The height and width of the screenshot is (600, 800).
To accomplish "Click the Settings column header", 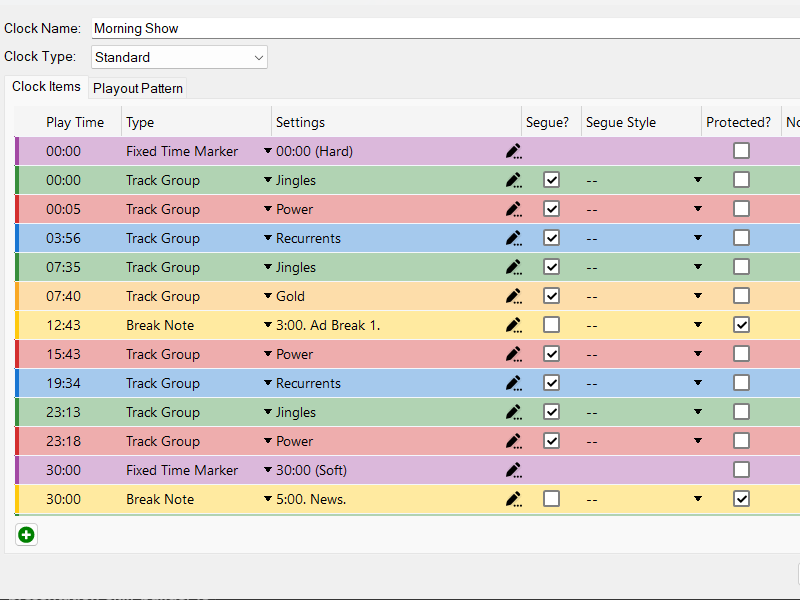I will (x=396, y=122).
